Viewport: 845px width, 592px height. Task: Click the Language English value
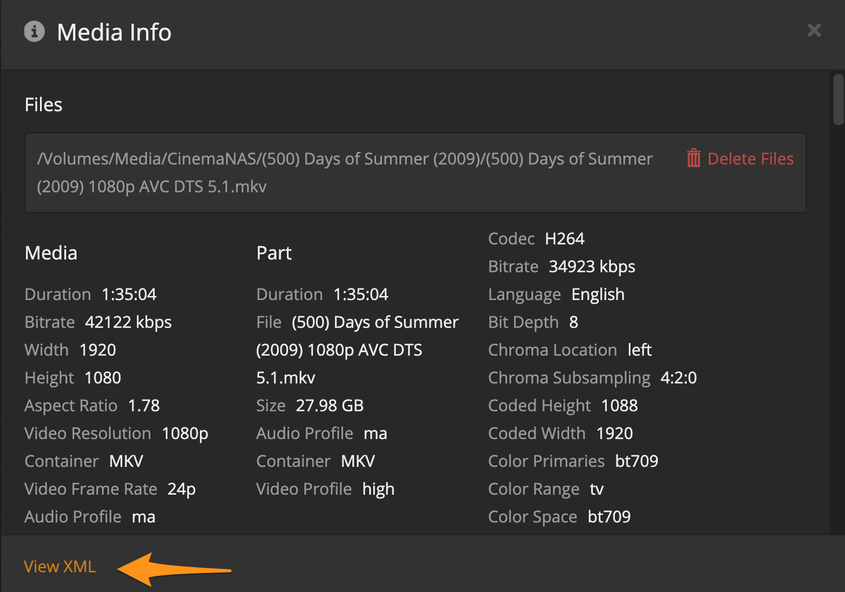[598, 295]
